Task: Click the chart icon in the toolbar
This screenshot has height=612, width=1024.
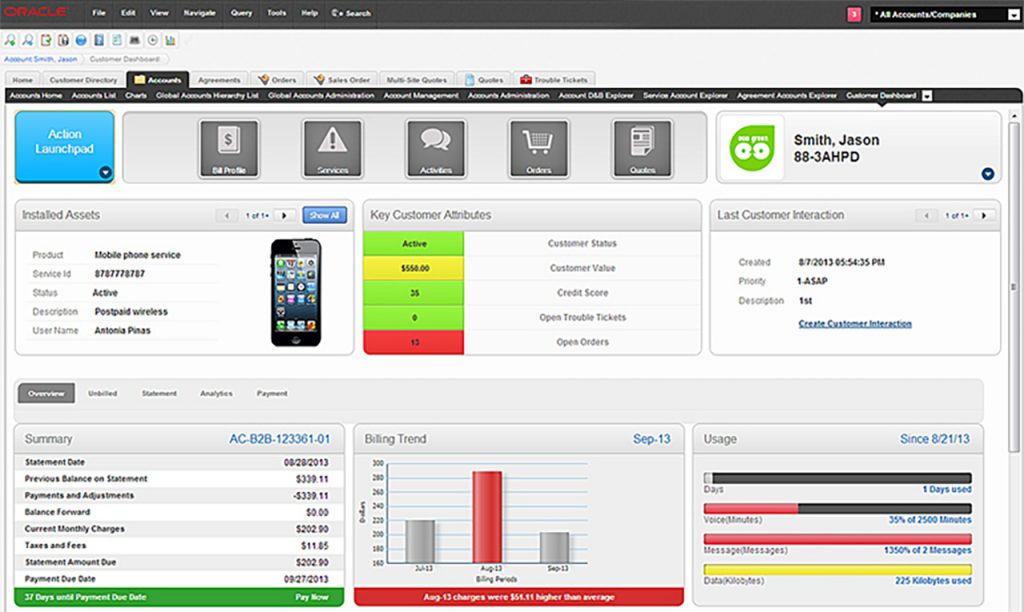Action: click(x=170, y=40)
